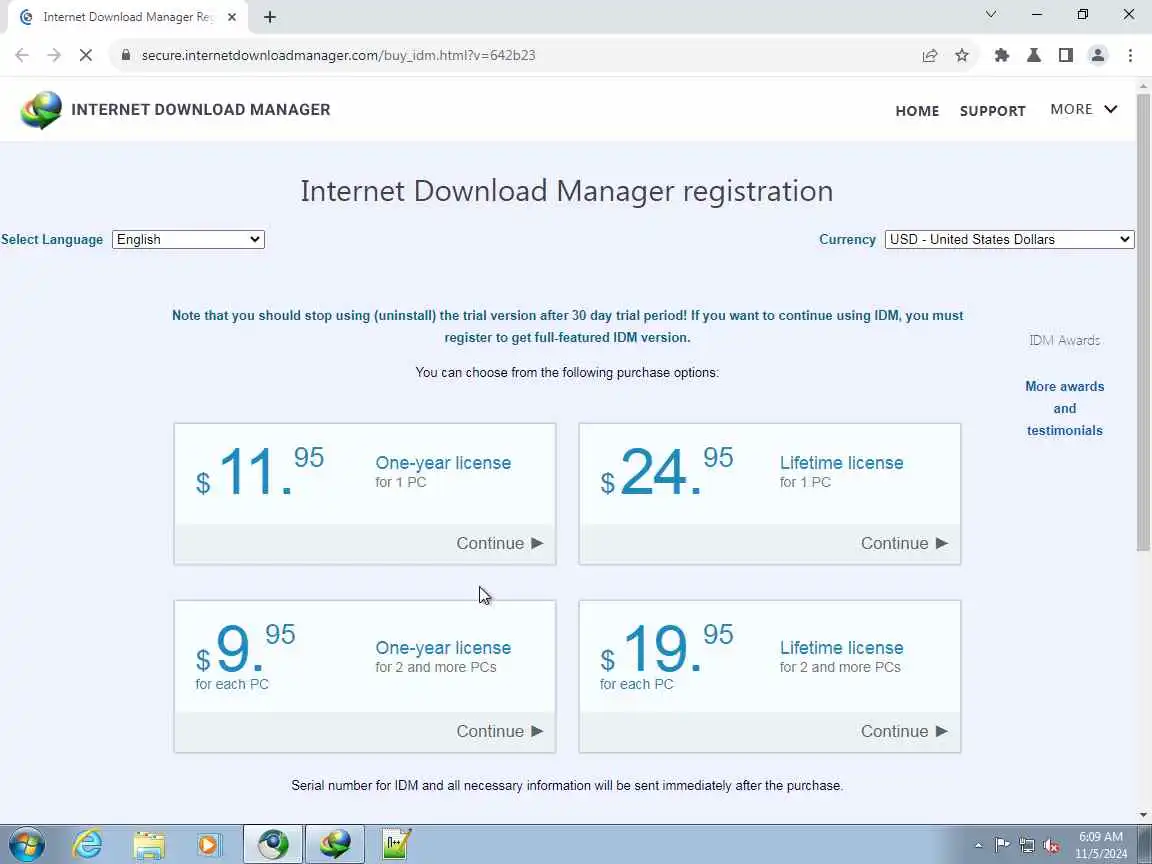Click the IDM Awards image
This screenshot has width=1152, height=864.
tap(1065, 340)
